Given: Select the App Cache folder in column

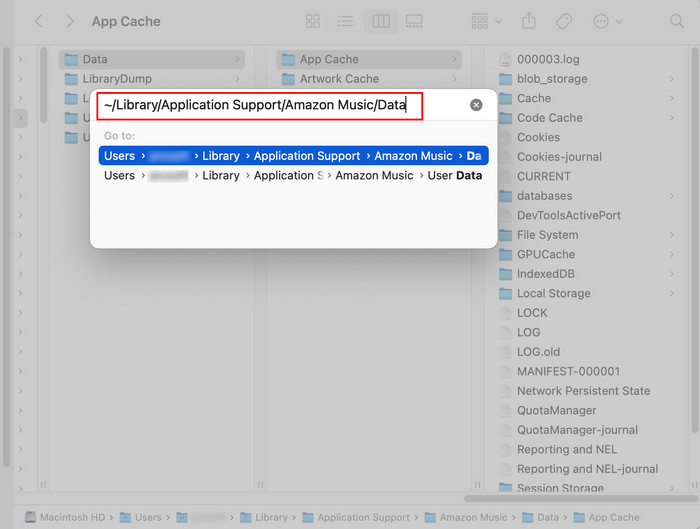Looking at the screenshot, I should (369, 59).
